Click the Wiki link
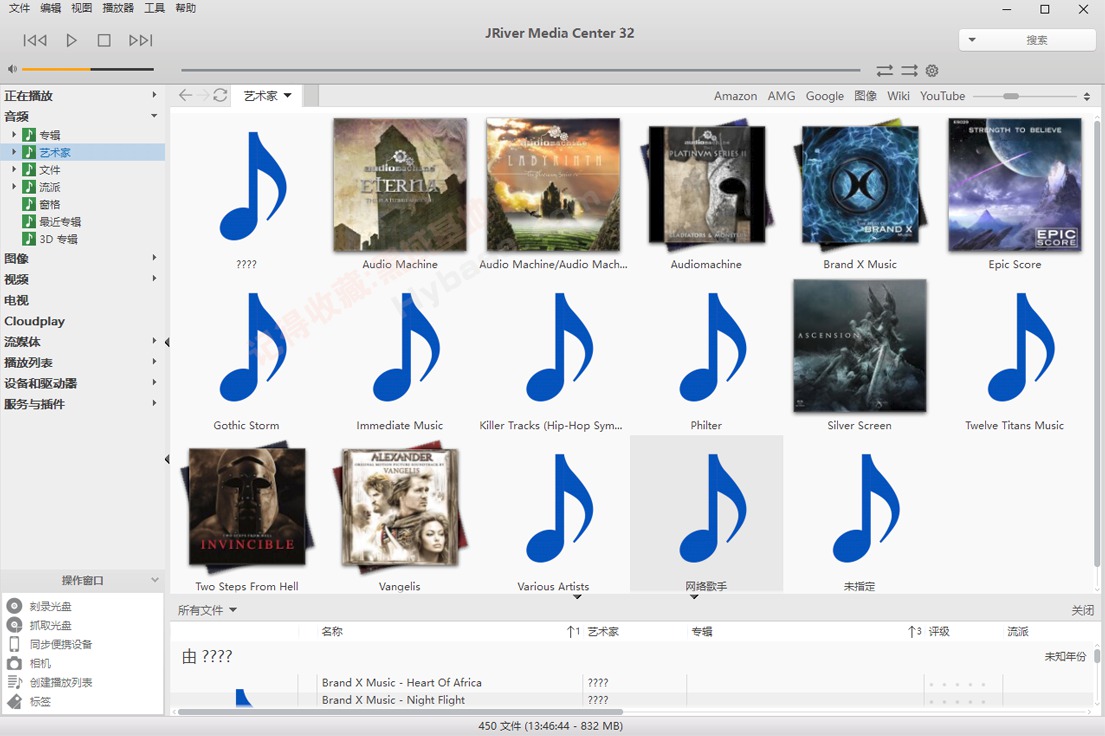 pos(898,96)
